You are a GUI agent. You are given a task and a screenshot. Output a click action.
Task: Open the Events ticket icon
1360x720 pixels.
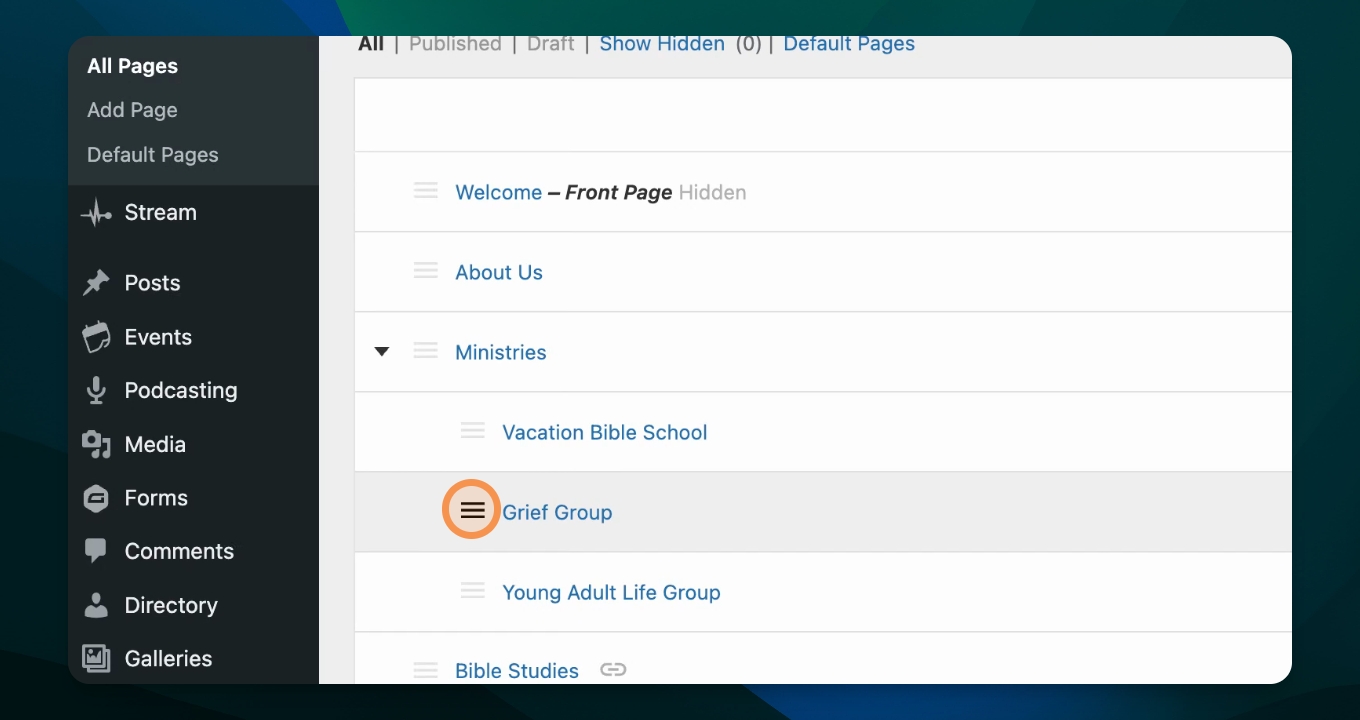(96, 337)
